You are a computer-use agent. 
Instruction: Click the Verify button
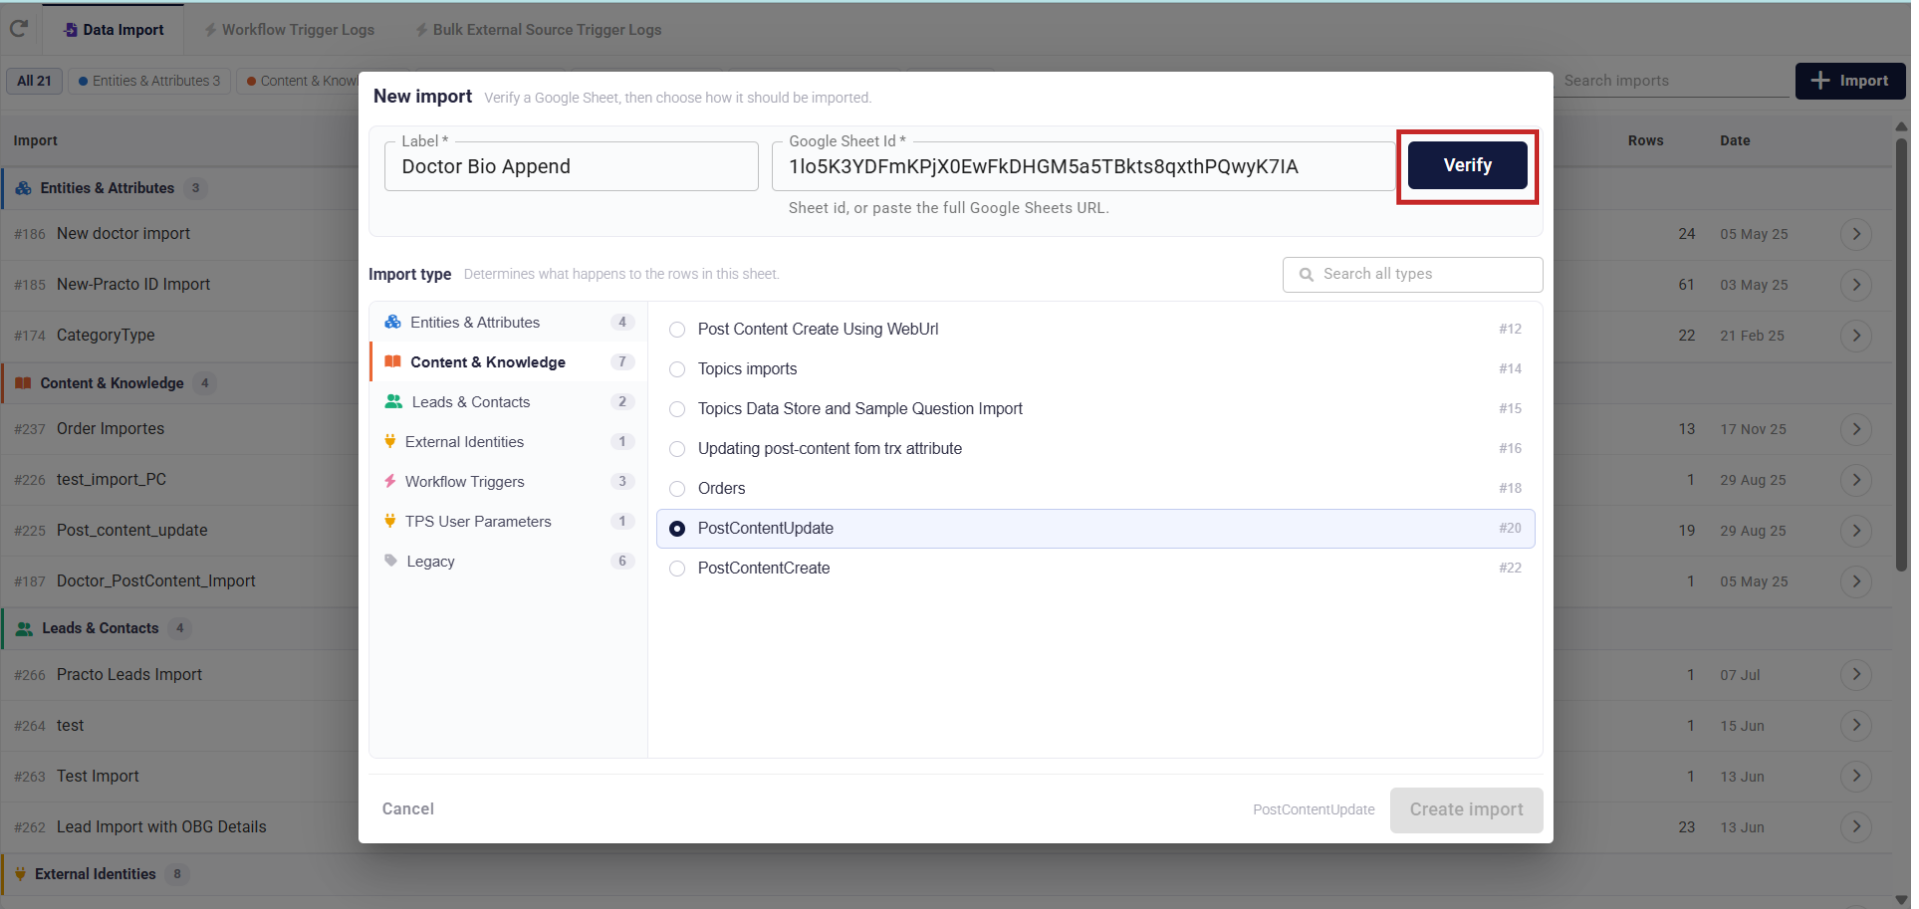[x=1467, y=165]
